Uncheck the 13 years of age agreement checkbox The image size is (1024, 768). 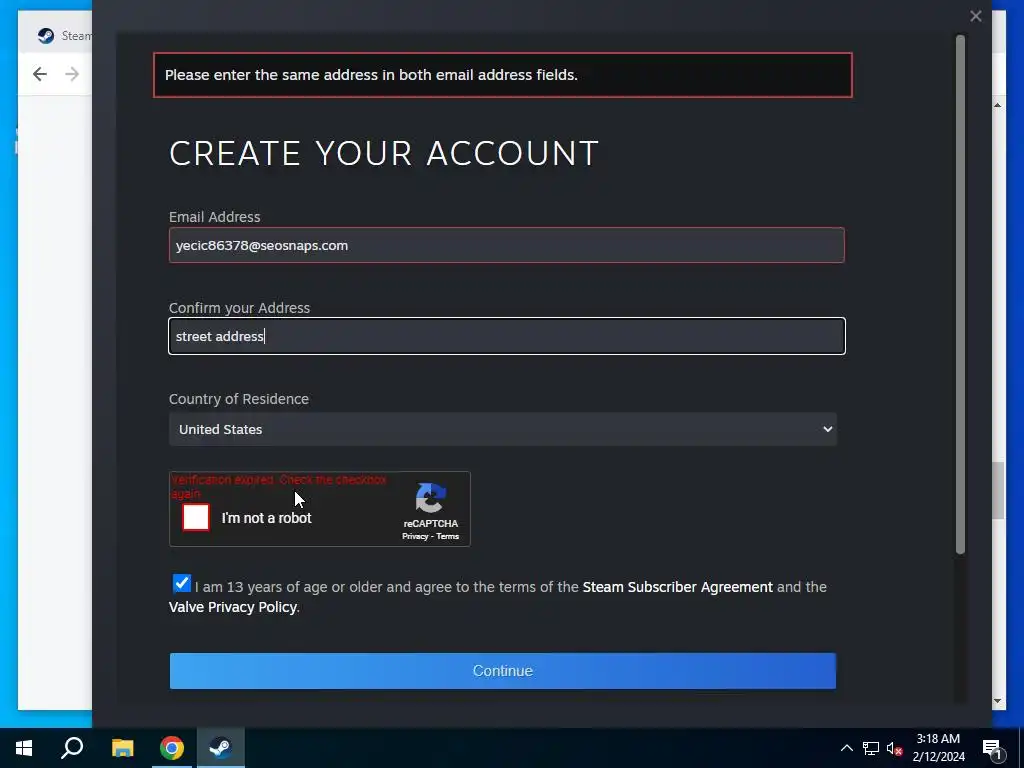(182, 583)
